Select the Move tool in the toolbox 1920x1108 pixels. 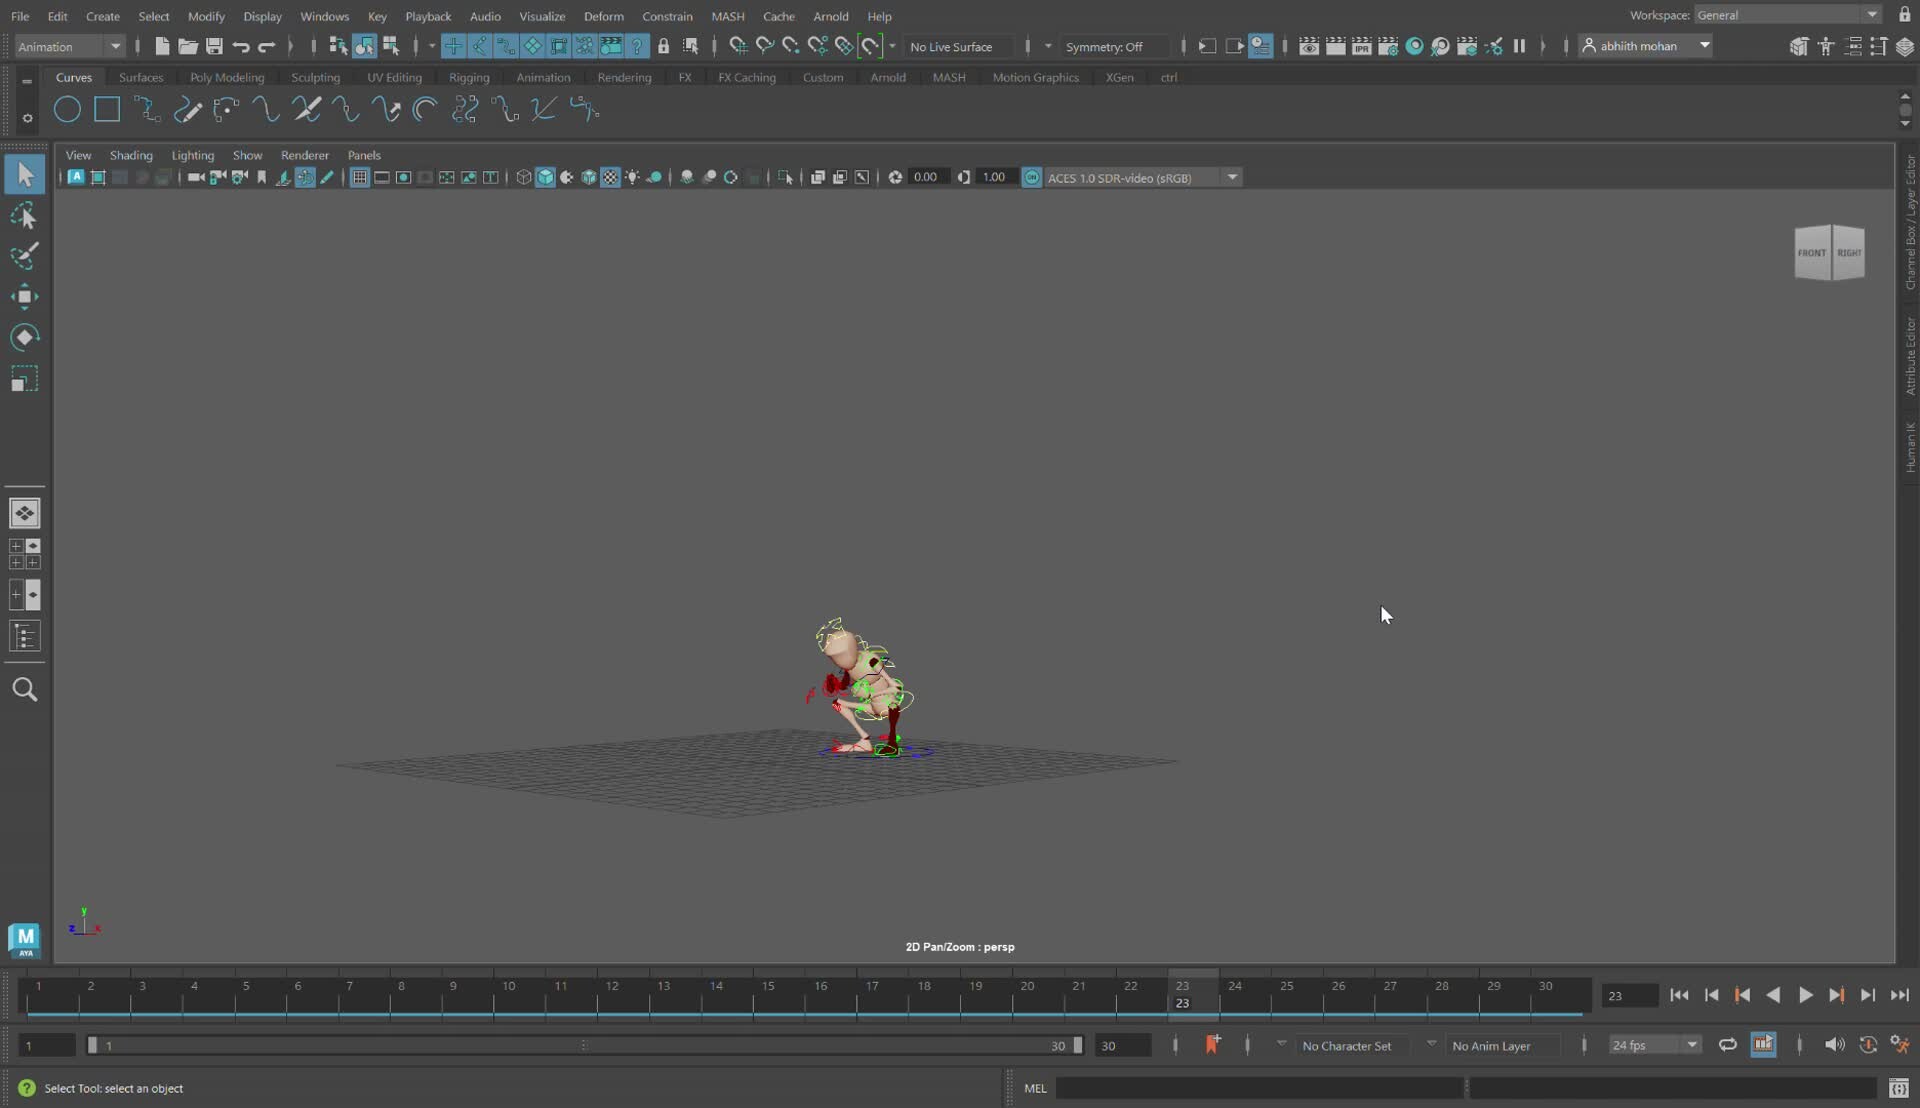[25, 296]
